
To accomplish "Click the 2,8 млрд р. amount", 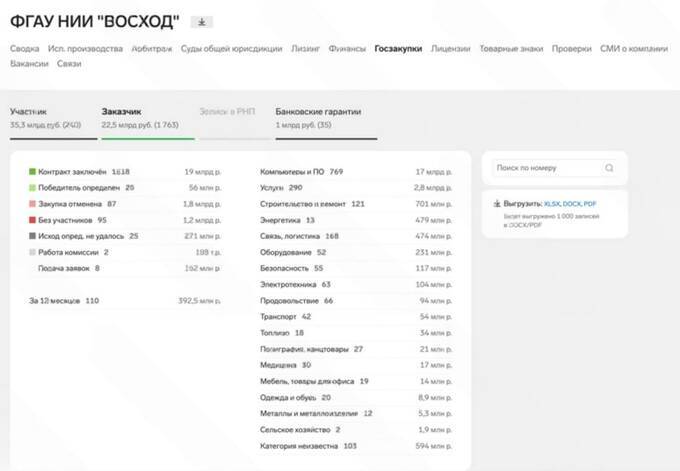I will [432, 188].
